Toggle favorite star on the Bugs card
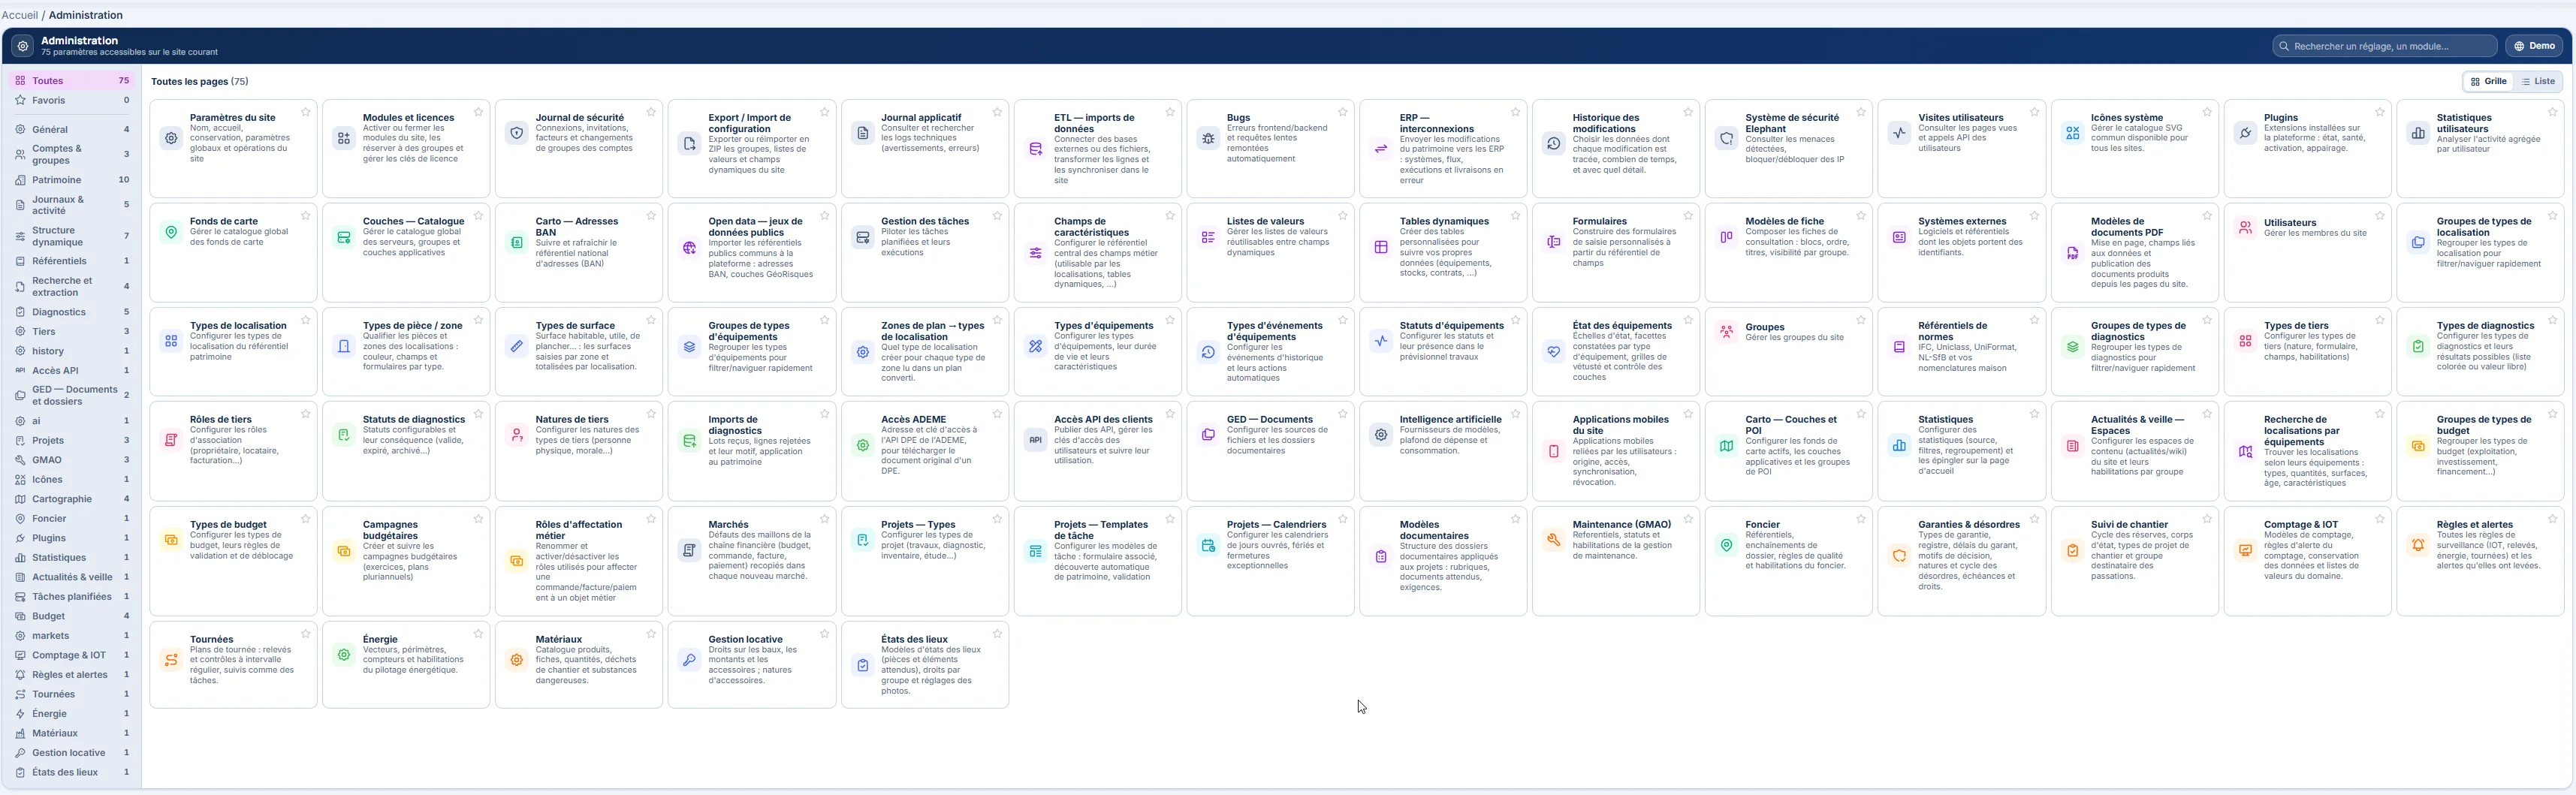 [1343, 112]
